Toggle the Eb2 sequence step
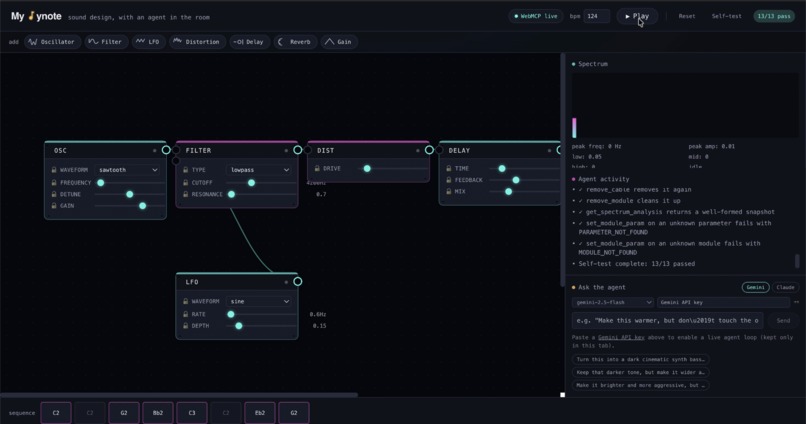806x424 pixels. point(260,413)
